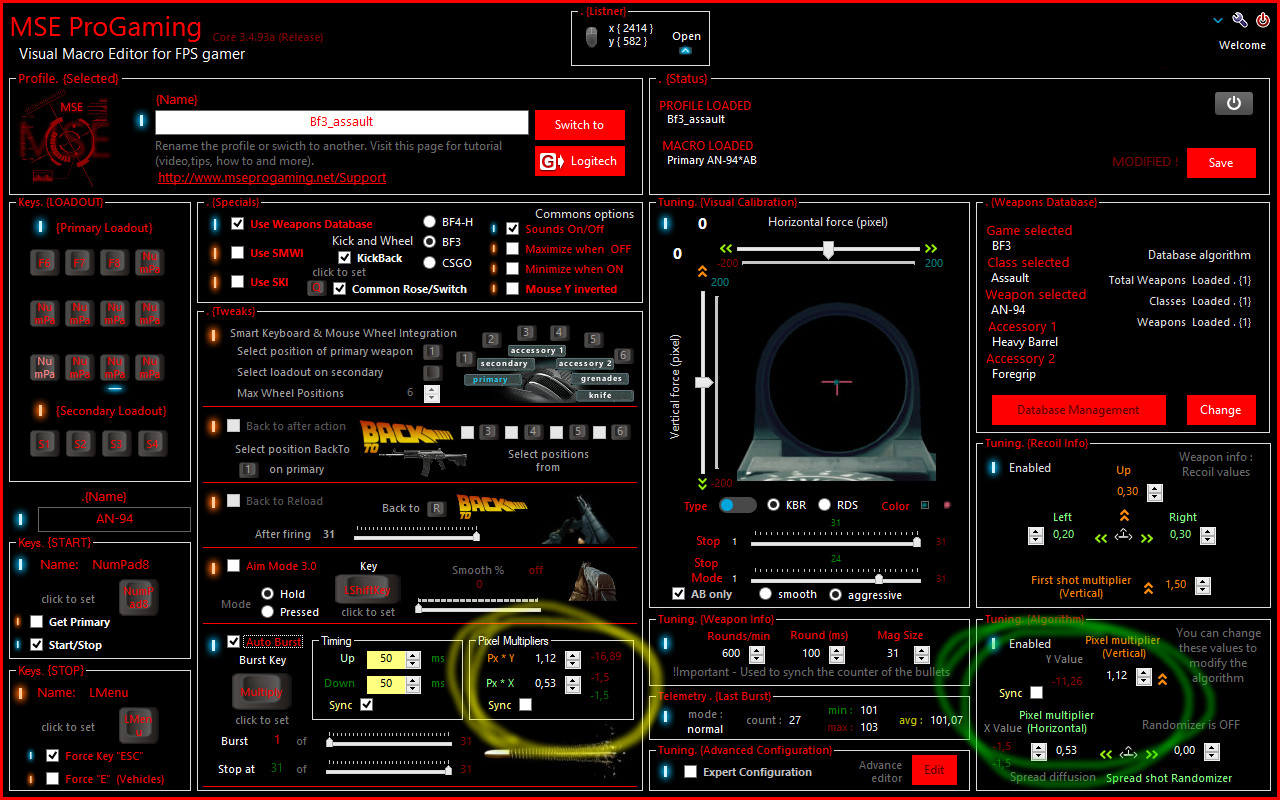
Task: Adjust the Up recoil value stepper
Action: [x=1155, y=492]
